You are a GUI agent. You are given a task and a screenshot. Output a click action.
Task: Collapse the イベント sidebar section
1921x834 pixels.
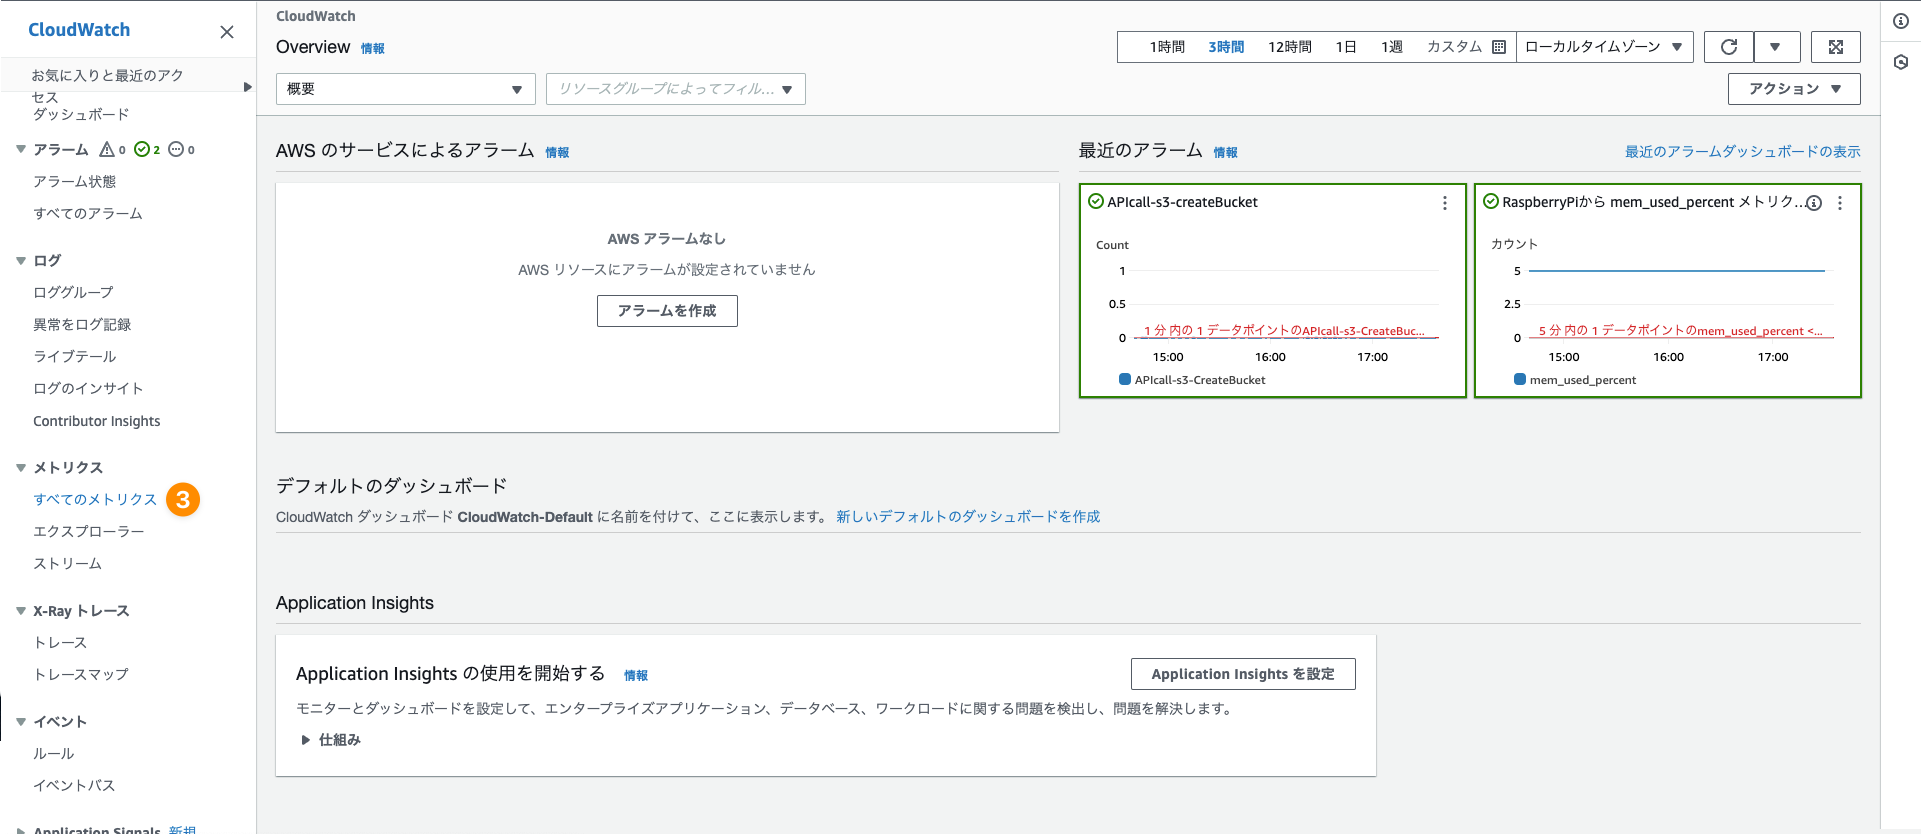point(21,721)
